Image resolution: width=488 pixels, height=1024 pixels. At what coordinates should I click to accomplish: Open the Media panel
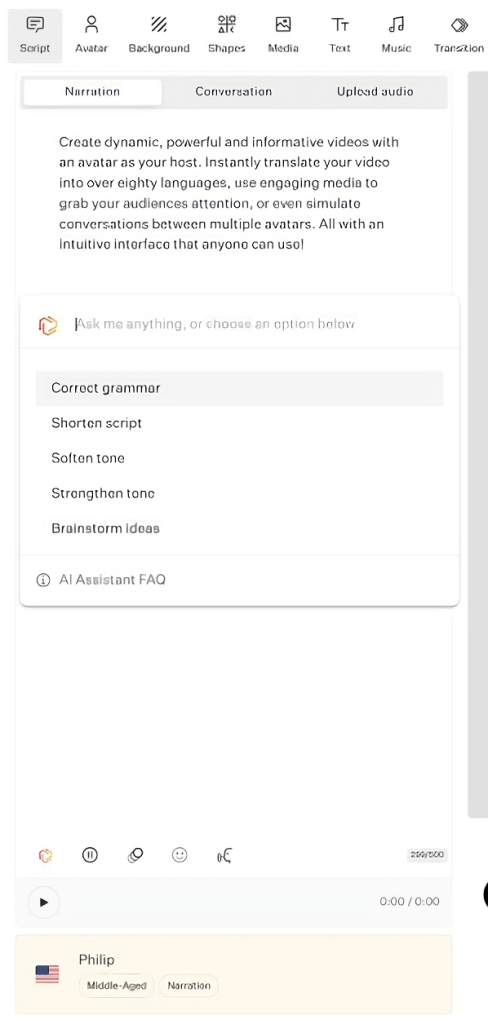pyautogui.click(x=283, y=35)
